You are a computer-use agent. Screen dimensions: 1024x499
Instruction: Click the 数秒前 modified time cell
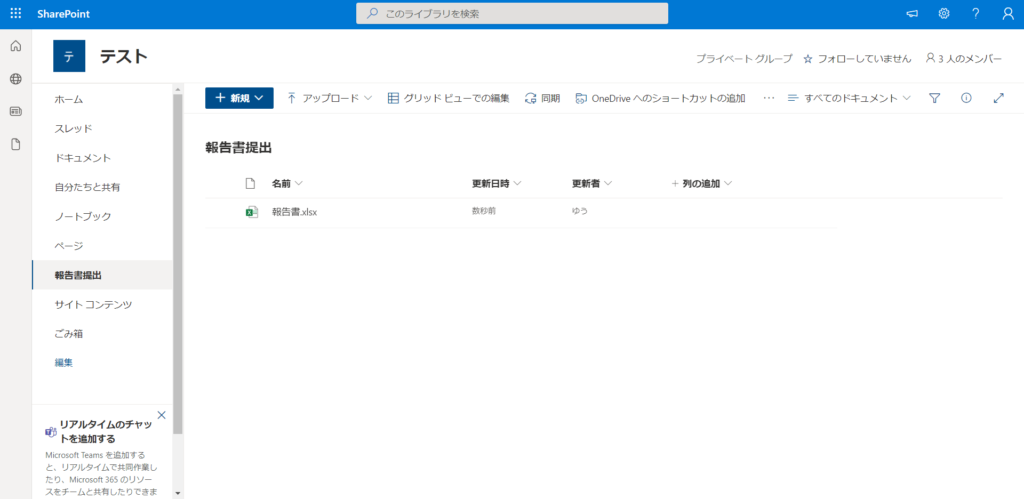484,212
